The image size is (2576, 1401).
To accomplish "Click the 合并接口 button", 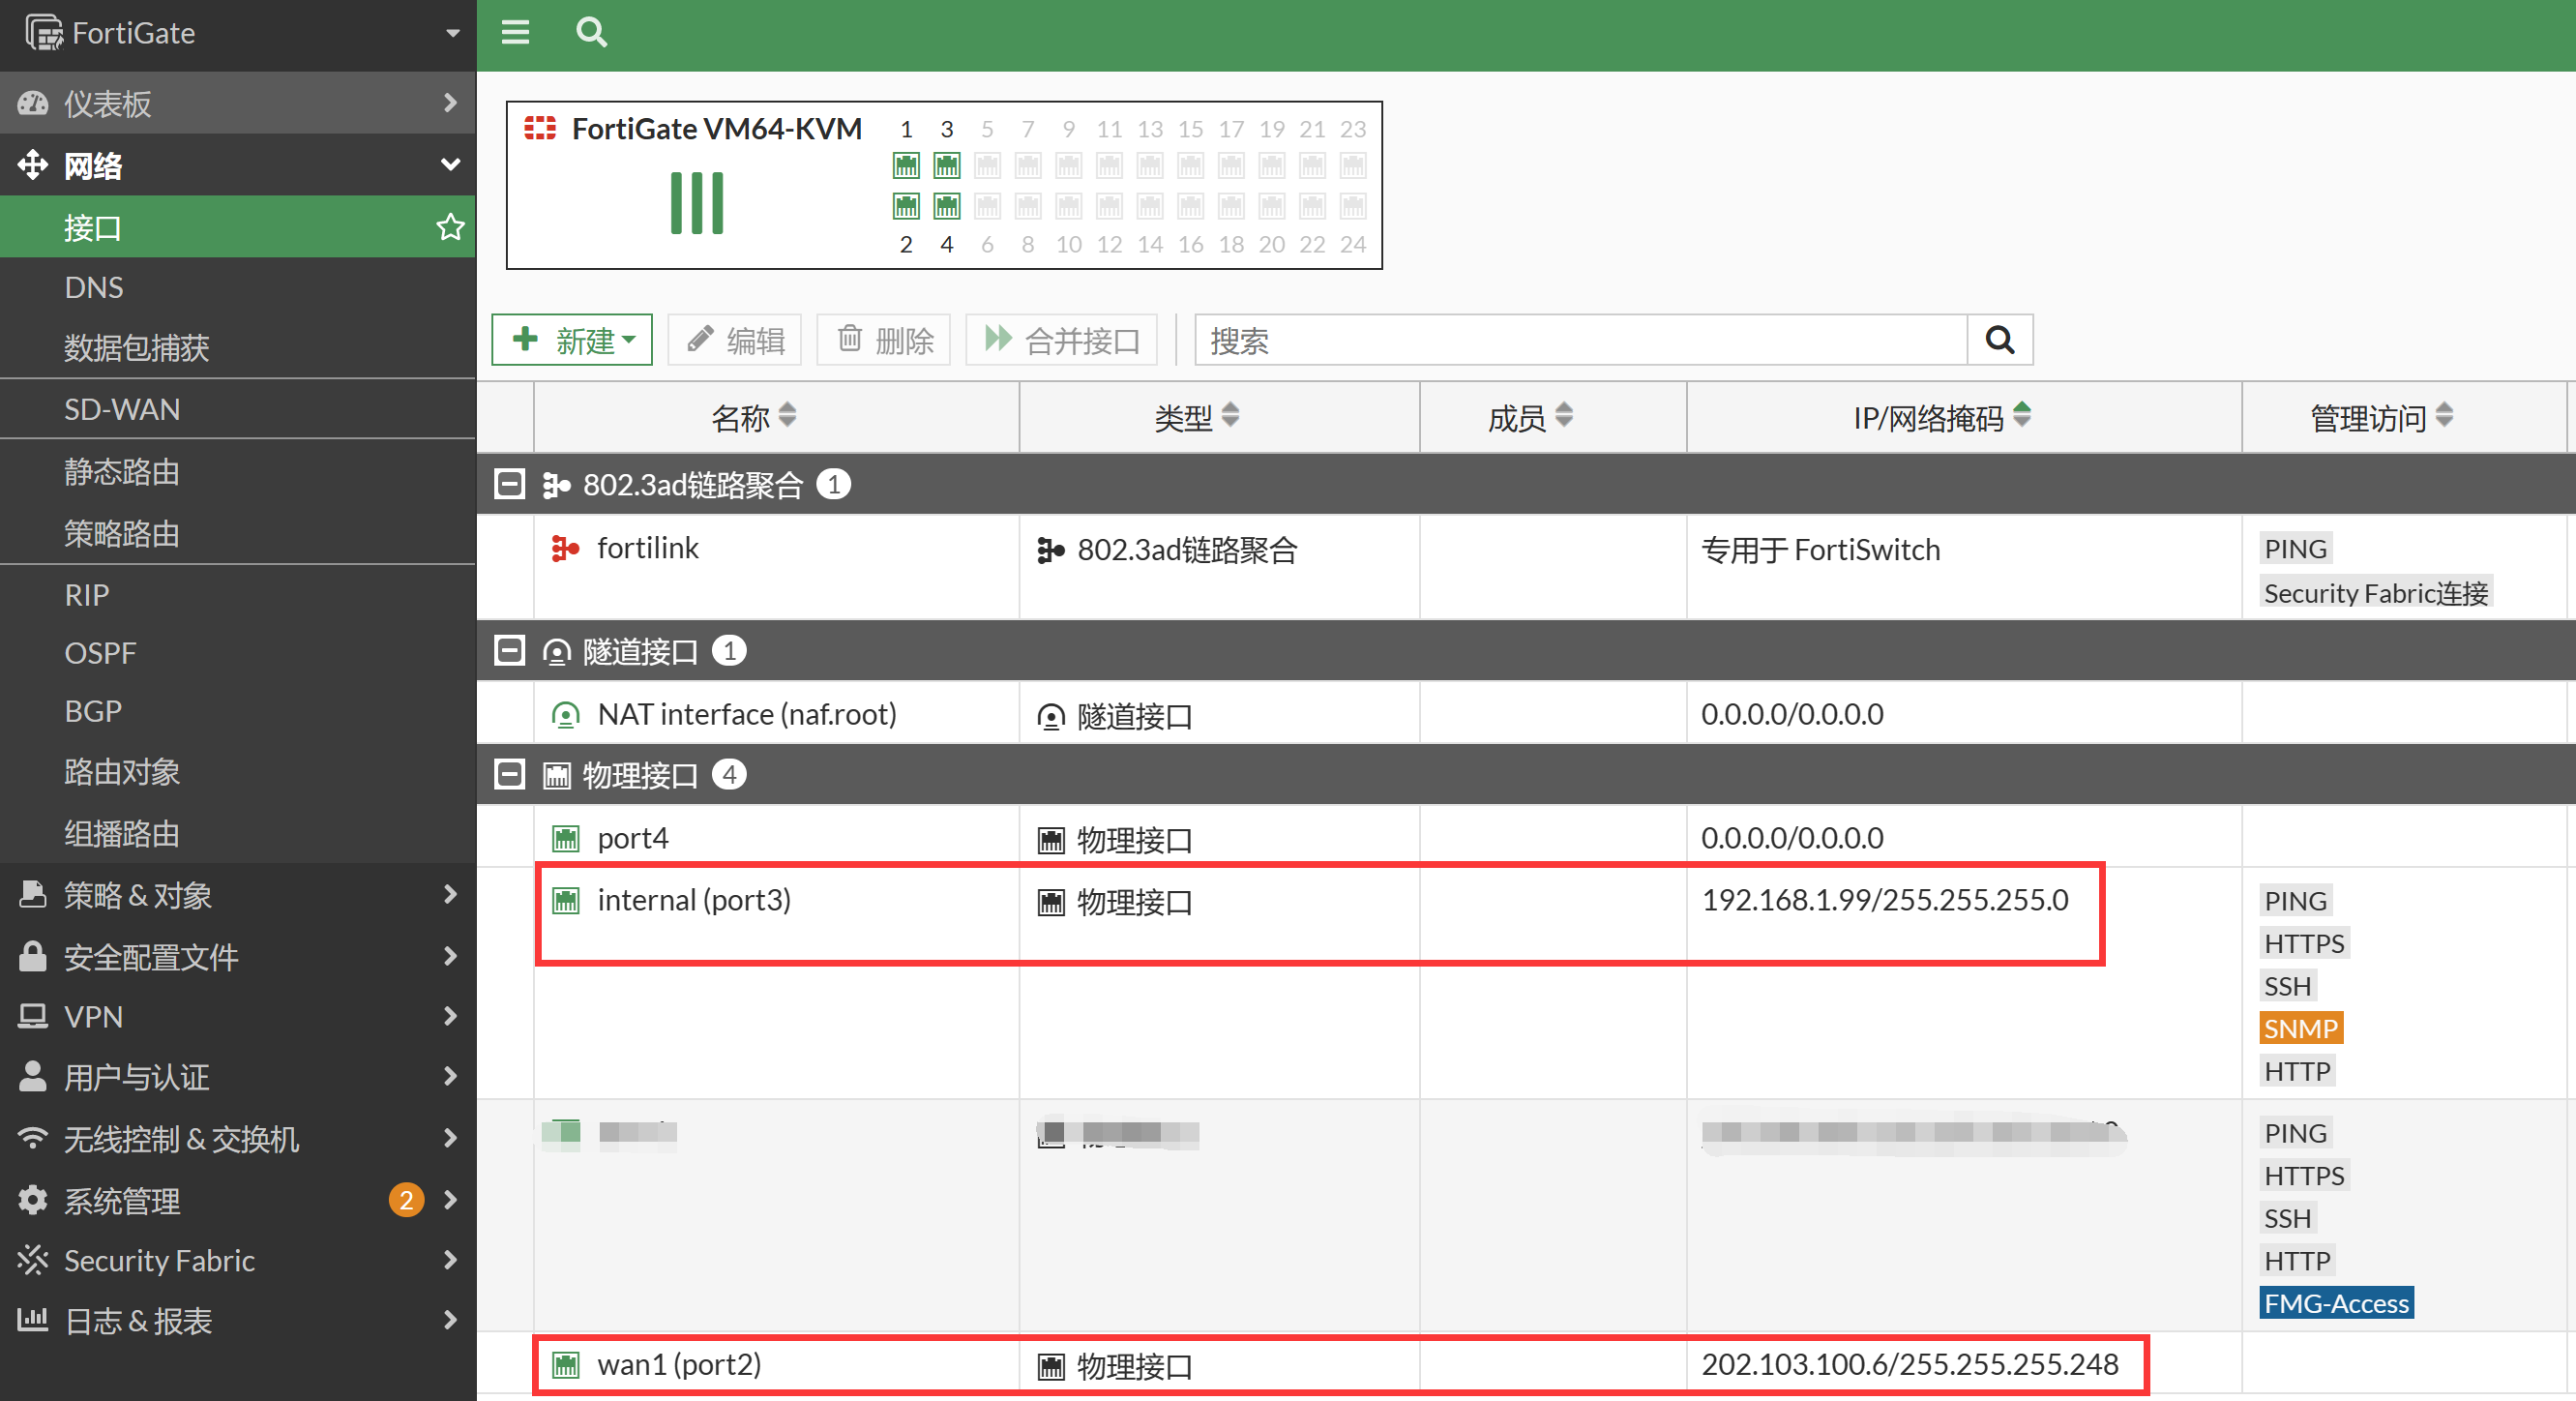I will tap(1061, 341).
